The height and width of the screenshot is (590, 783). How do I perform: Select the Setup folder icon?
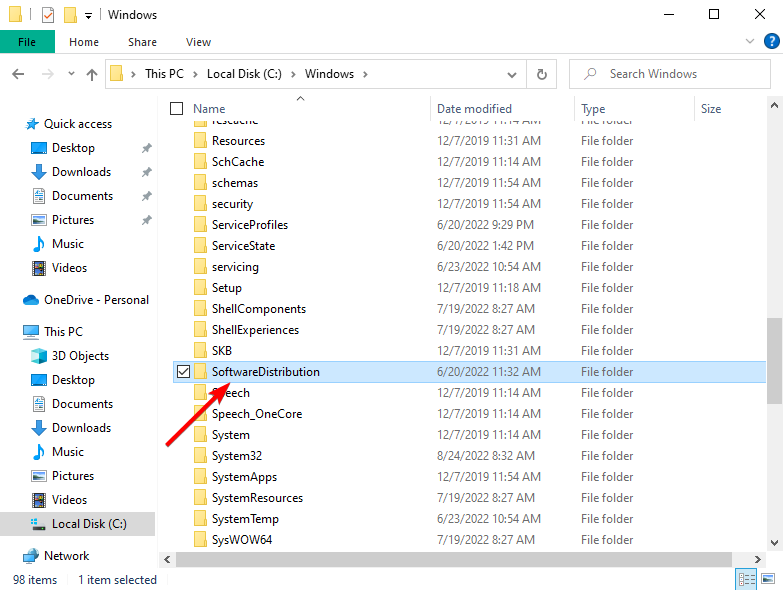click(200, 288)
